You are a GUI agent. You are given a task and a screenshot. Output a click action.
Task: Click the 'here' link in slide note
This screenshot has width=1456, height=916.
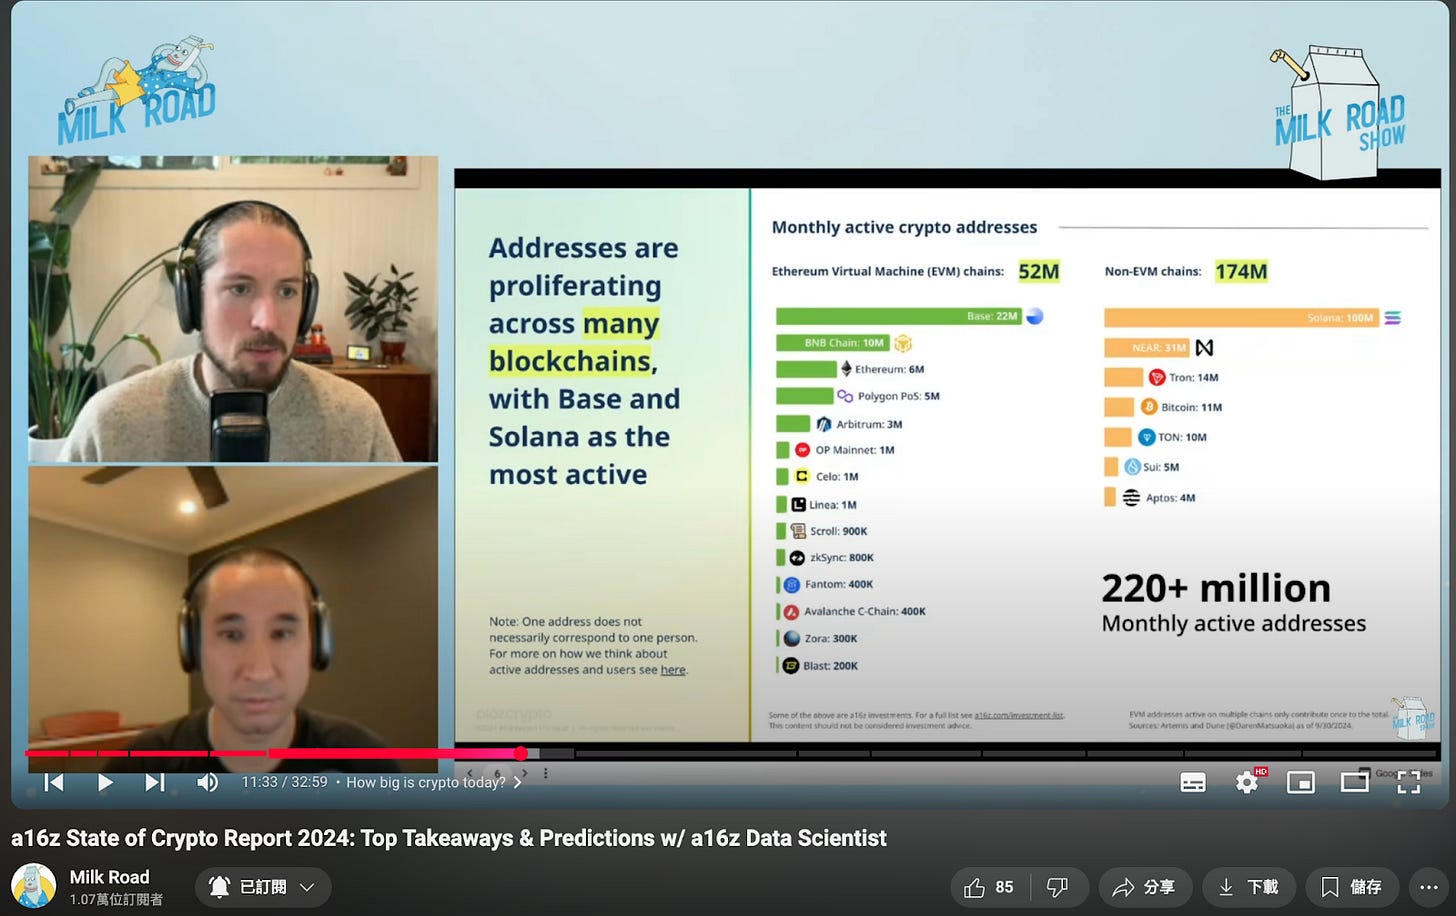tap(673, 670)
